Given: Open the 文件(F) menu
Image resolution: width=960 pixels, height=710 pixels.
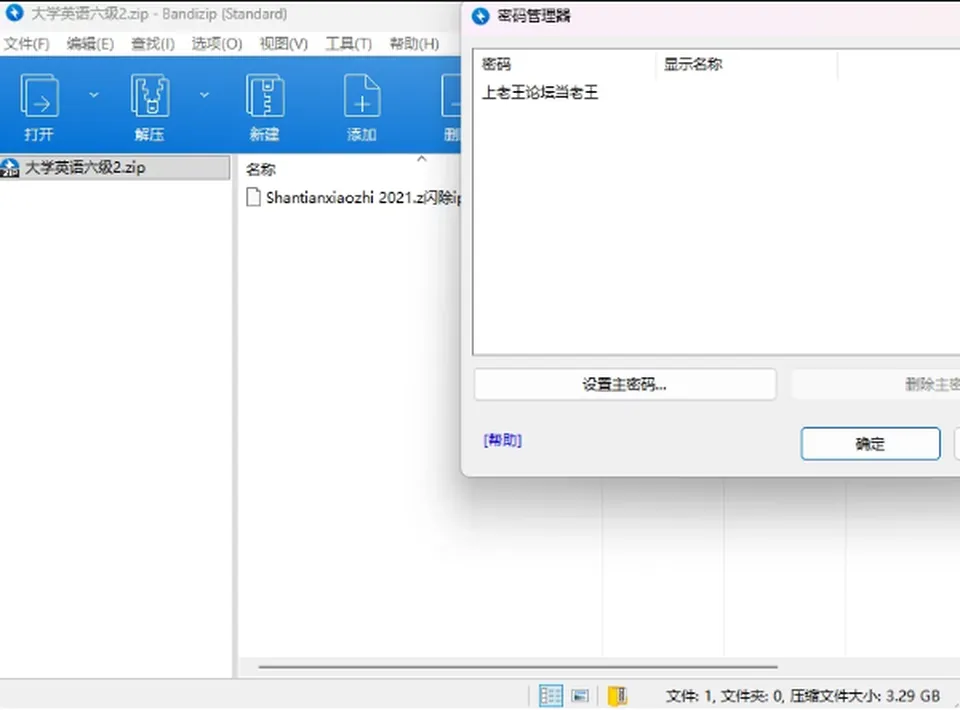Looking at the screenshot, I should 26,43.
